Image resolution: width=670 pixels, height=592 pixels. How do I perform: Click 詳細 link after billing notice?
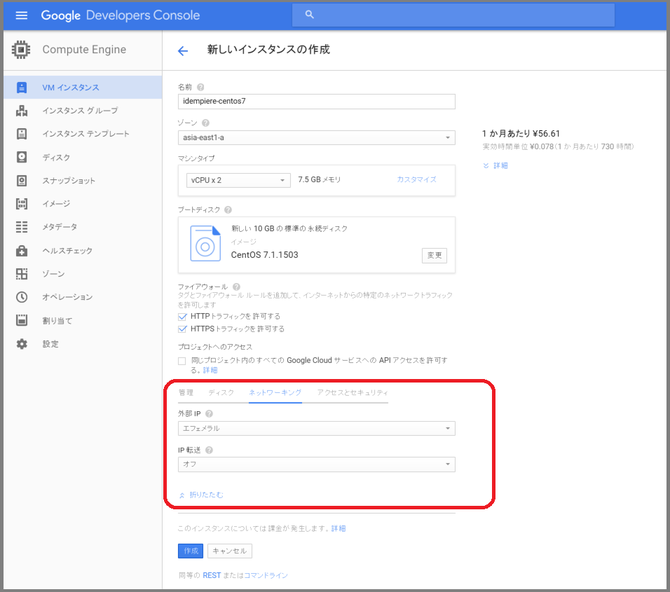click(x=338, y=529)
